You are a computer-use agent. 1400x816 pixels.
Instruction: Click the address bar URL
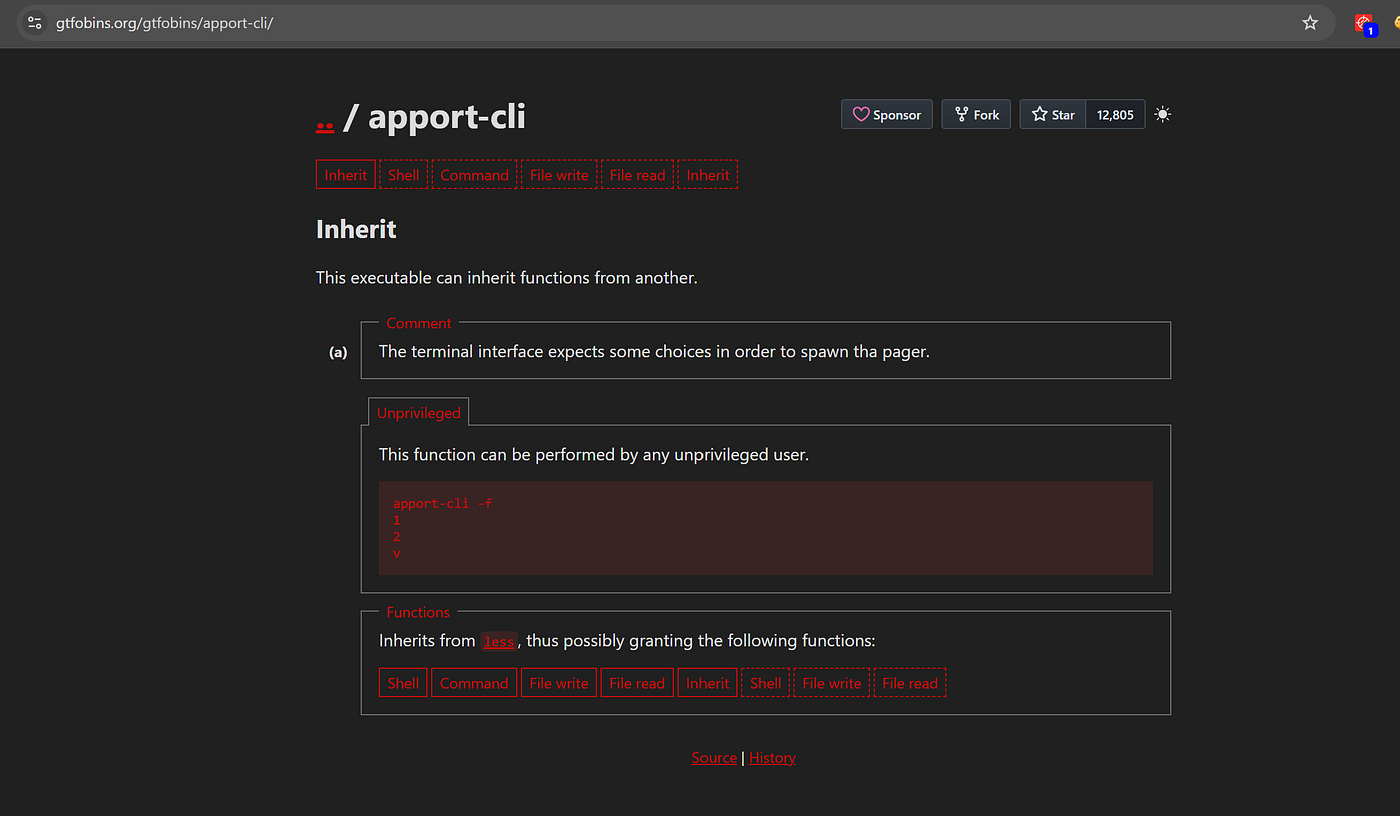165,22
